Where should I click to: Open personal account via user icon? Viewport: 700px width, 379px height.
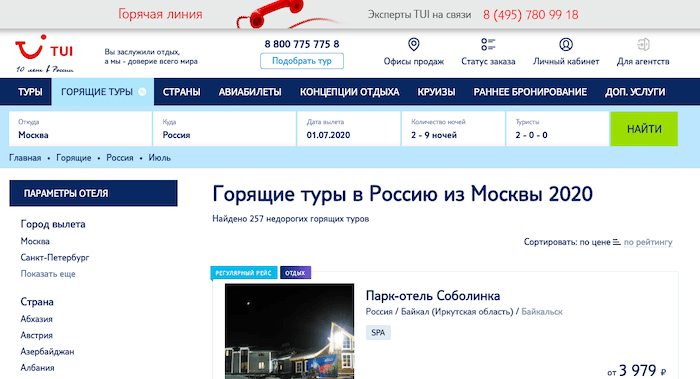[566, 45]
